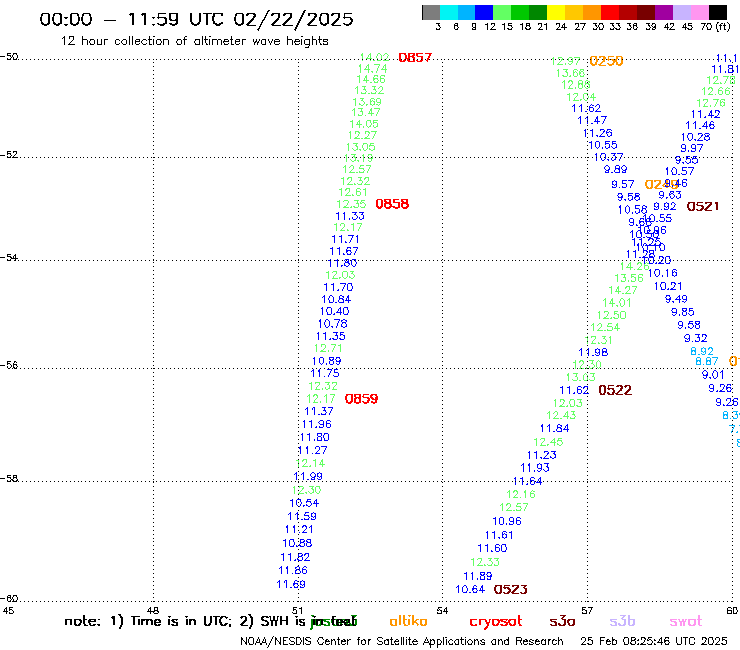Click the dark red 0521 time label
Screen dimensions: 740x650
(703, 206)
